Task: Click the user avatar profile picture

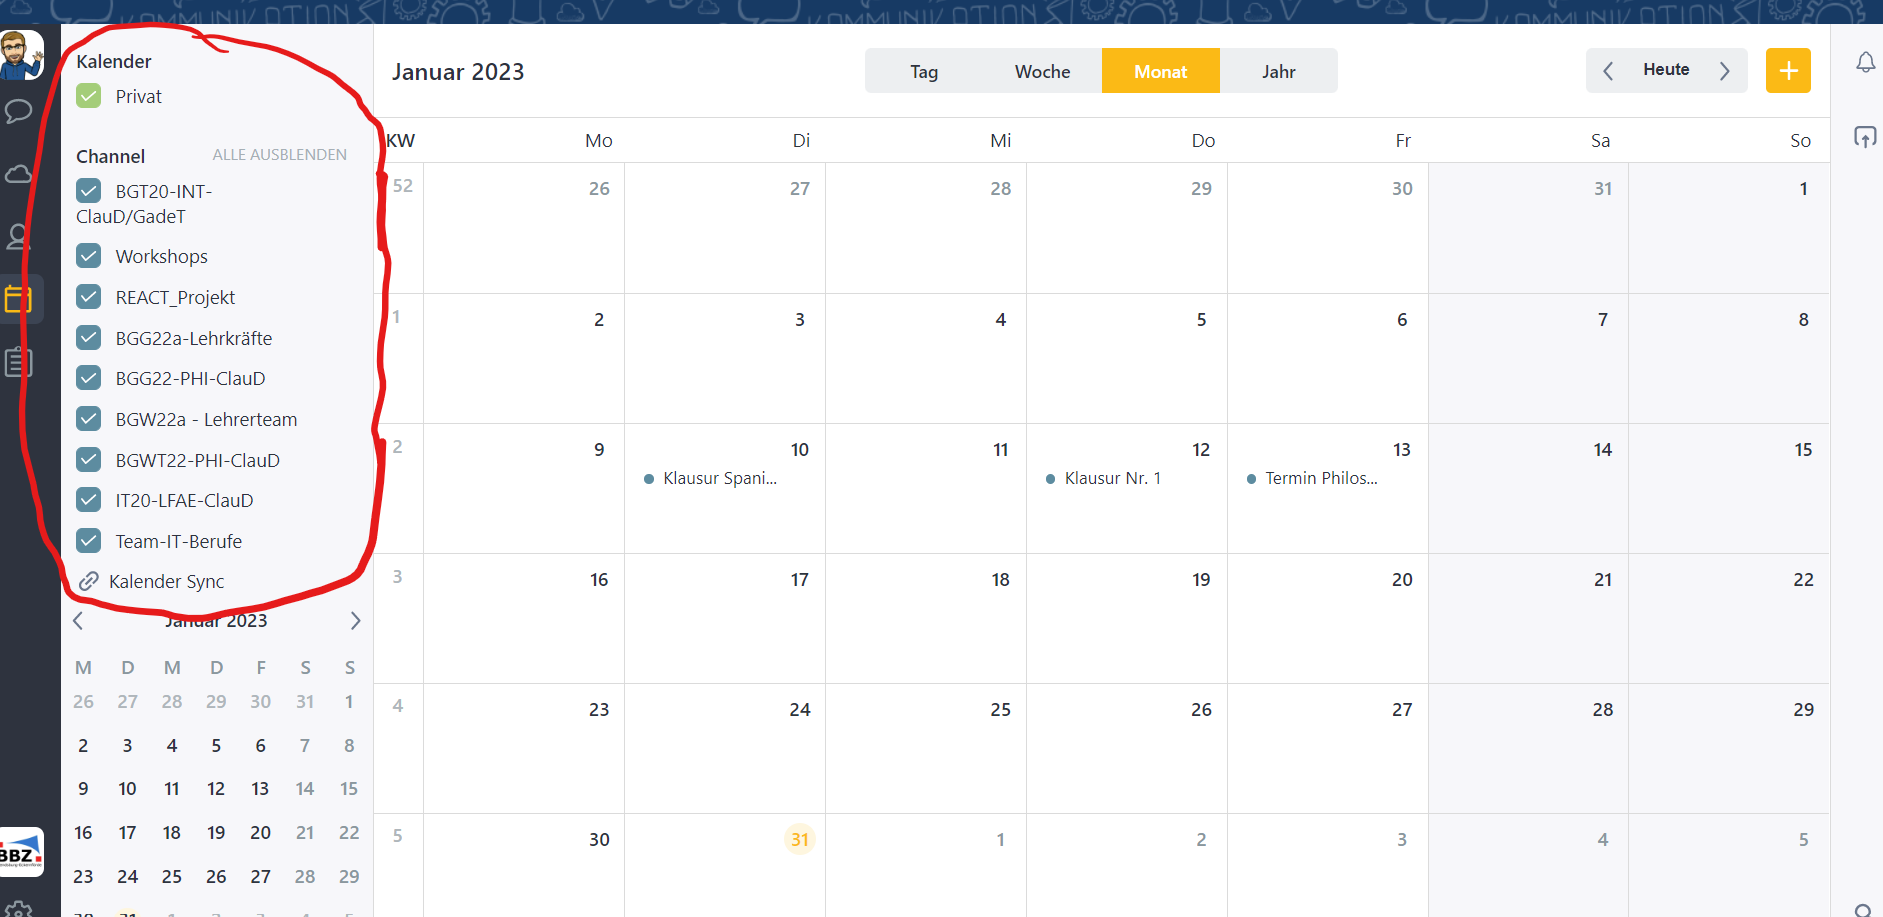Action: (21, 54)
